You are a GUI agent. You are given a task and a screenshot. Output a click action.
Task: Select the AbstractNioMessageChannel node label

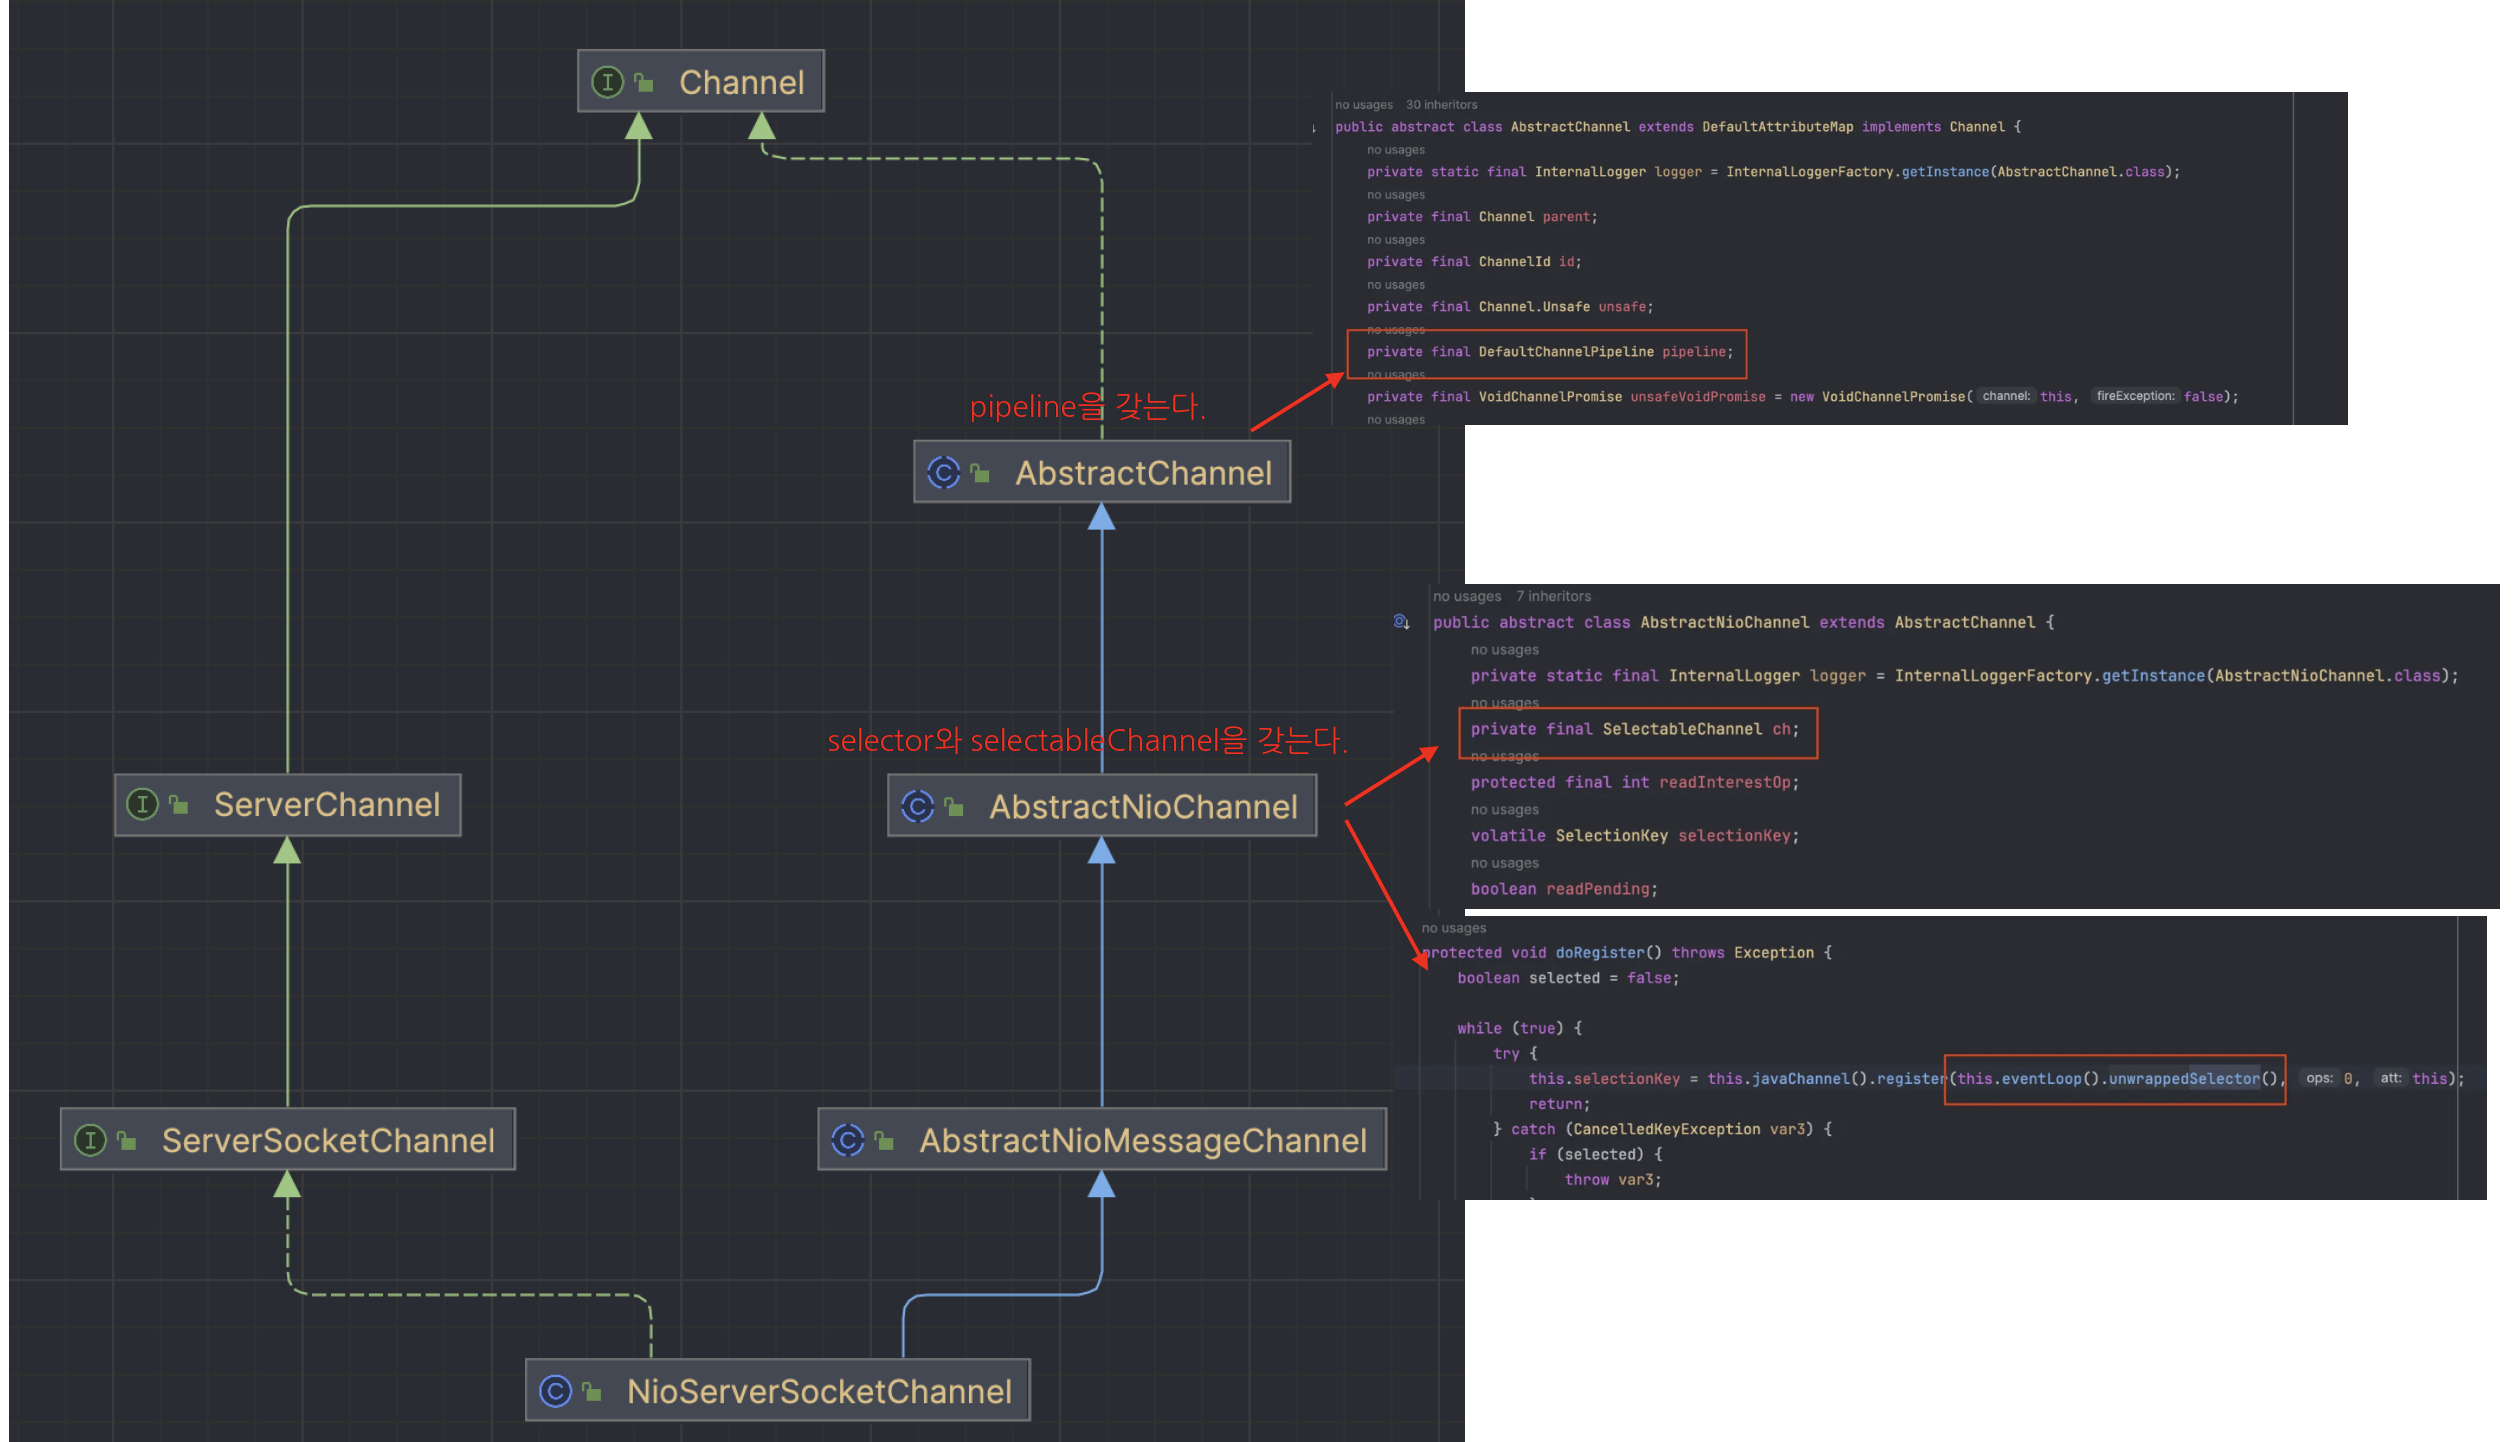click(1142, 1141)
